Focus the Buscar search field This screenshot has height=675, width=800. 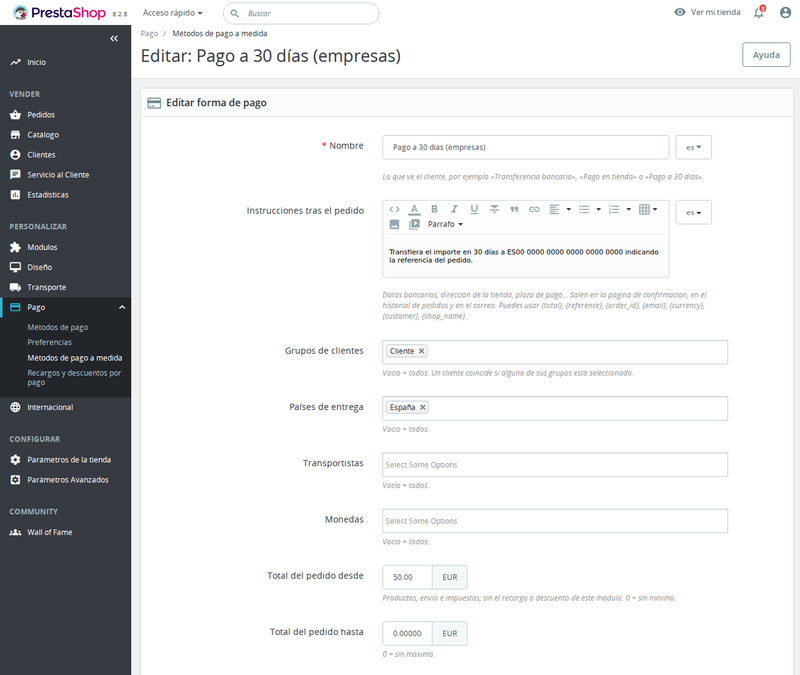(301, 13)
